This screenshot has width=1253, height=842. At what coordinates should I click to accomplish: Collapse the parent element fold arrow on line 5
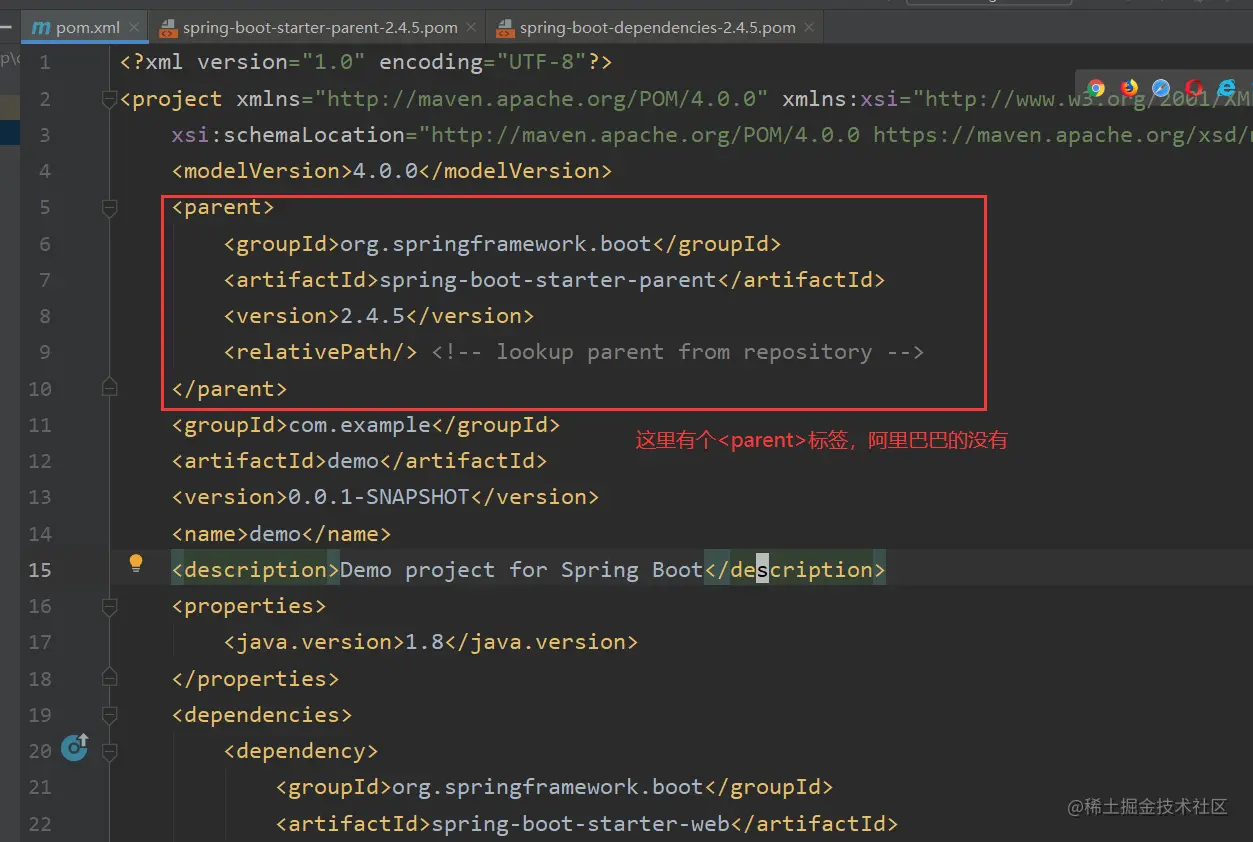pyautogui.click(x=110, y=208)
